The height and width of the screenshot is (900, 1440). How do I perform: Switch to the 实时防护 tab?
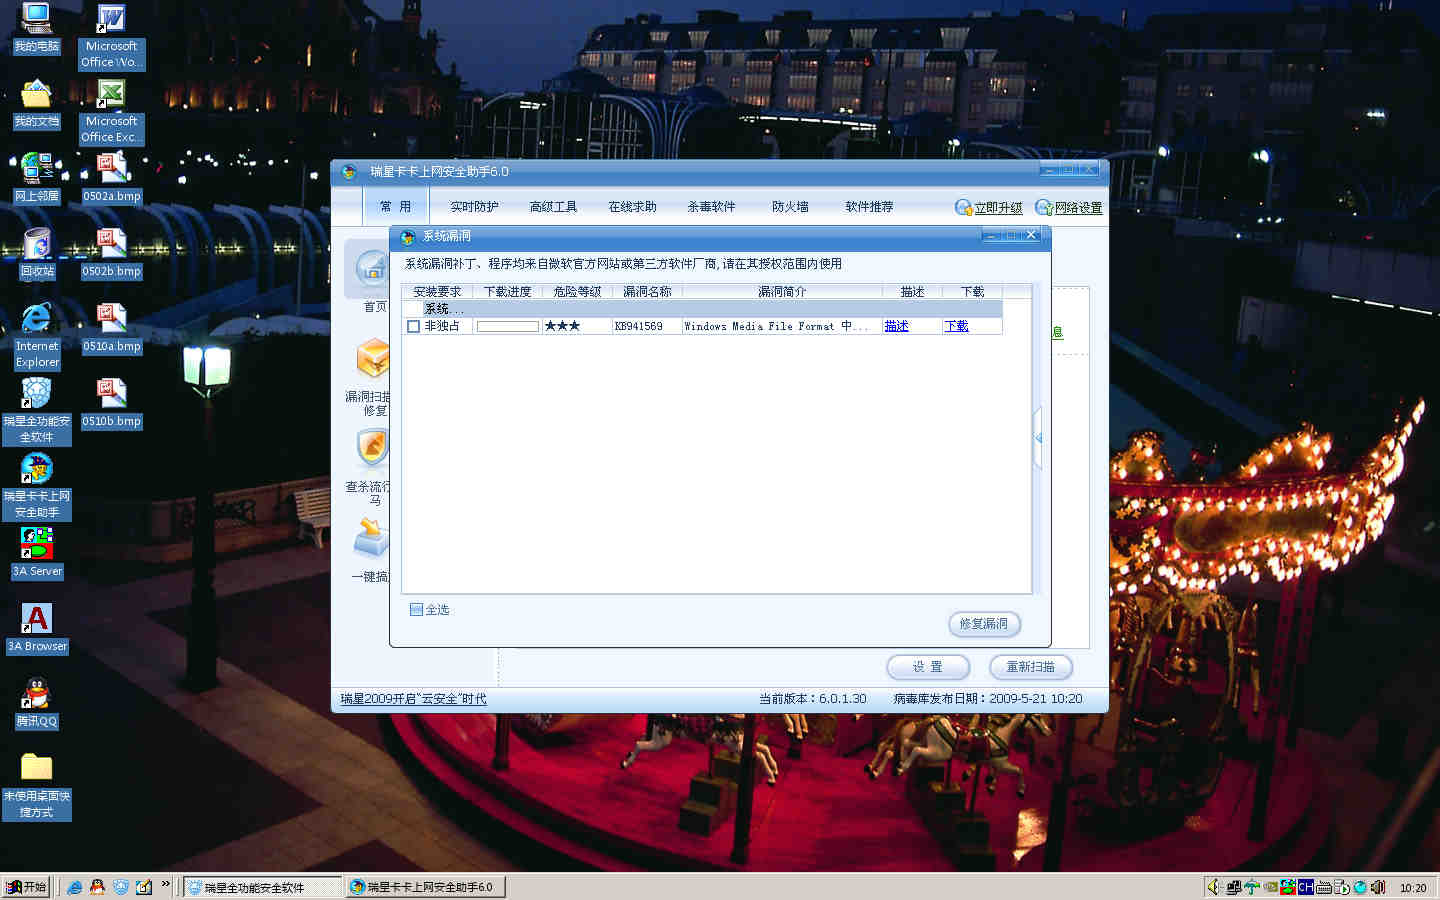(474, 207)
